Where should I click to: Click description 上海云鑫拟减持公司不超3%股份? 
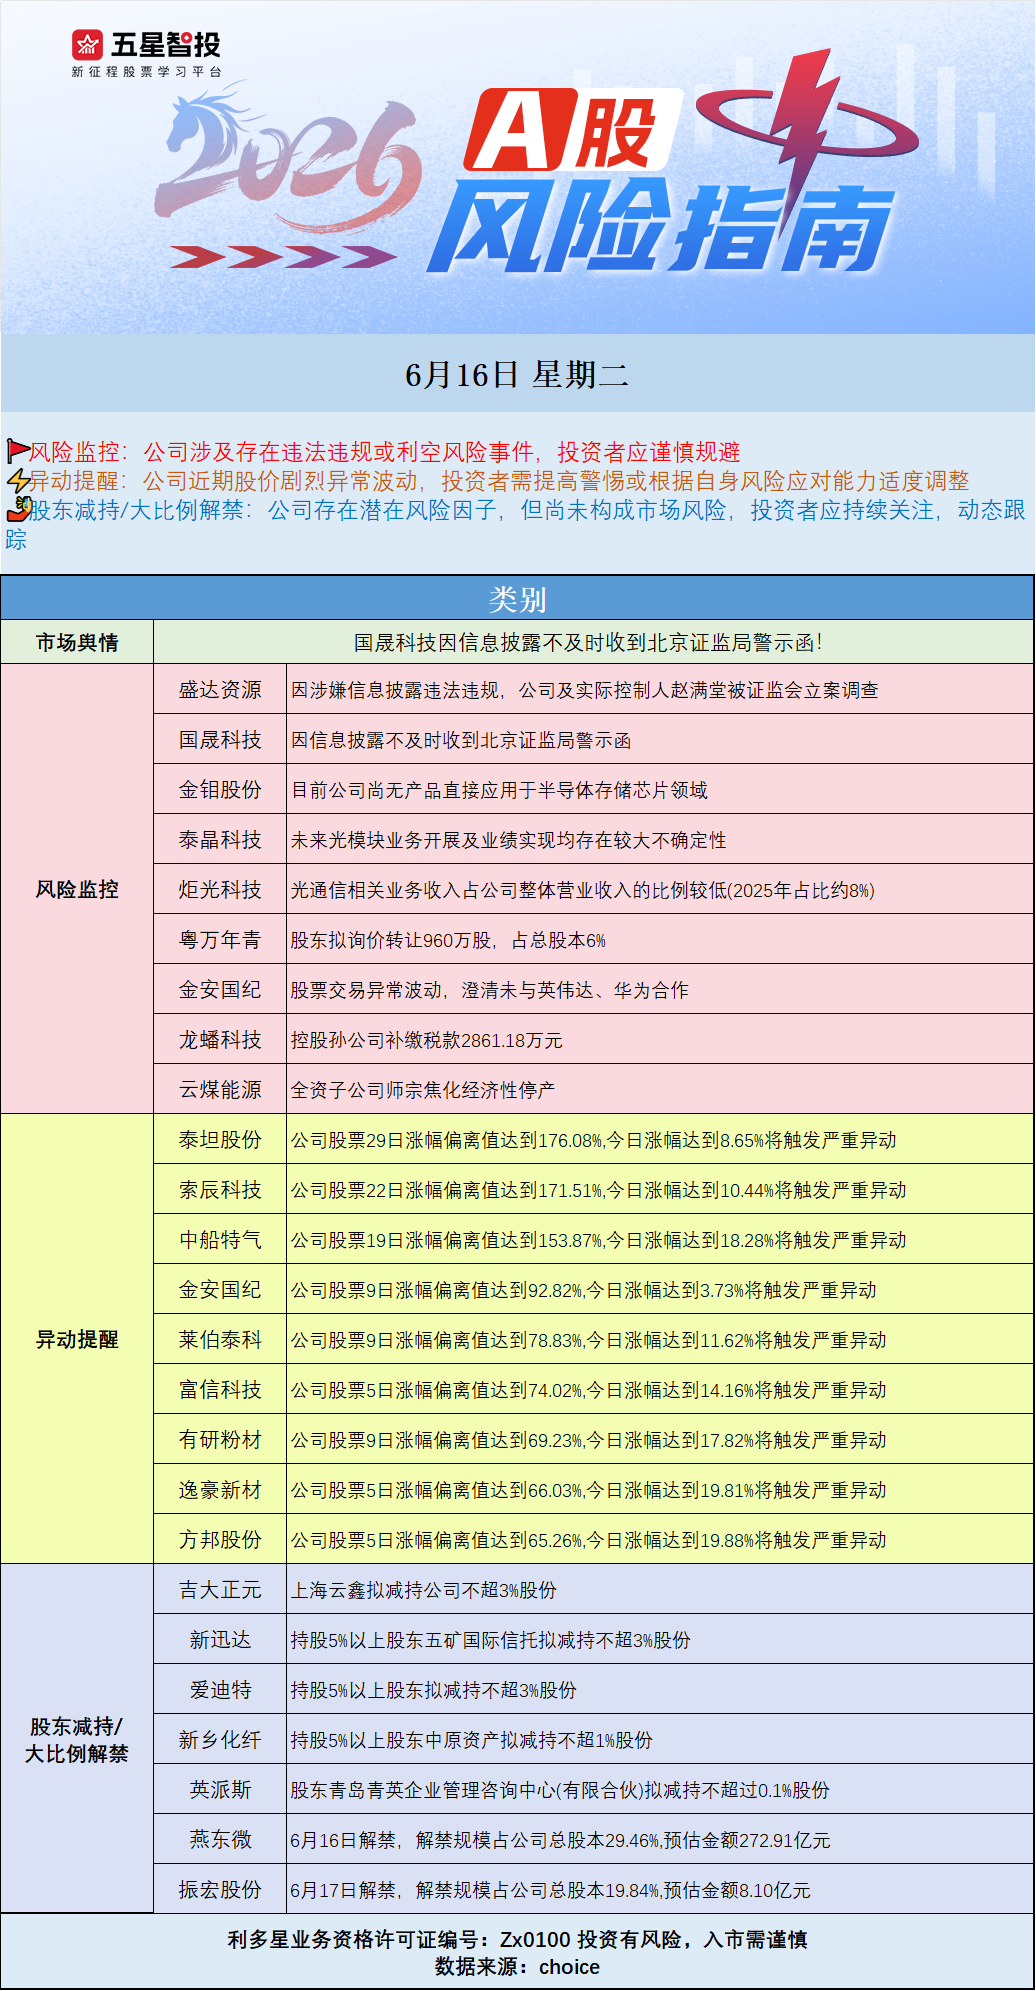(424, 1590)
